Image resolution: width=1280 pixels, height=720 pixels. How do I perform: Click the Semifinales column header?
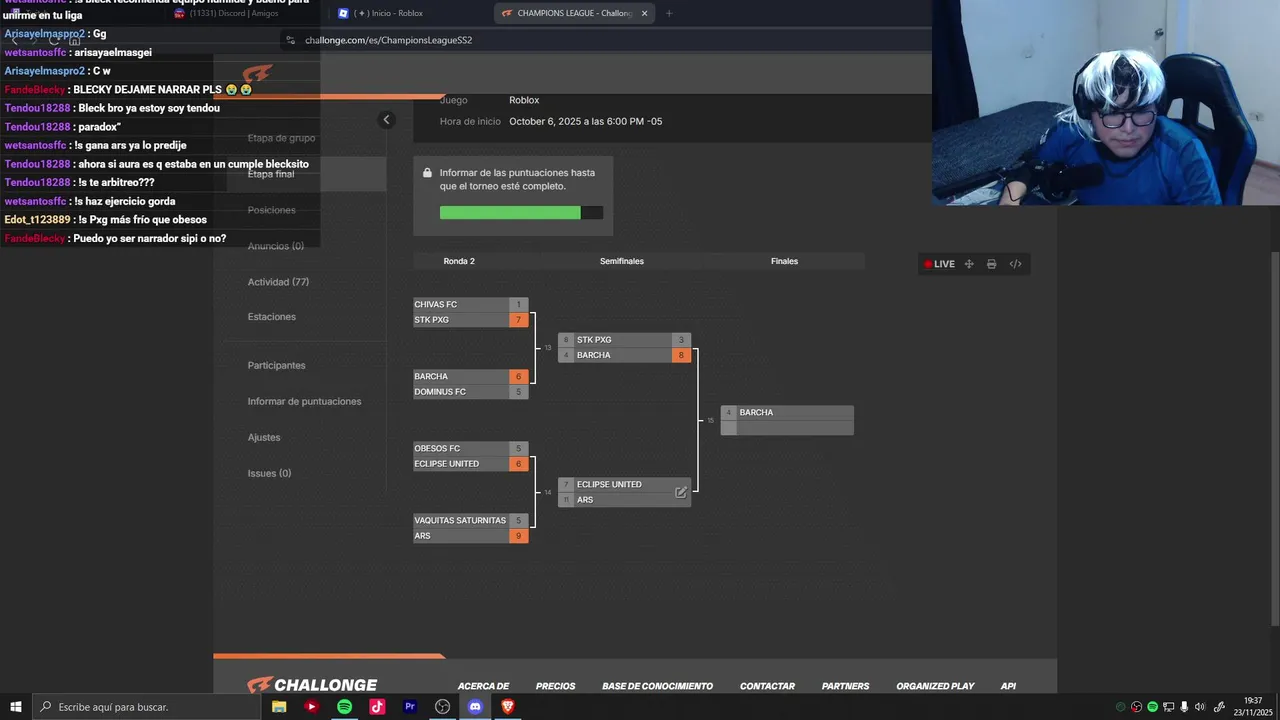[x=622, y=261]
